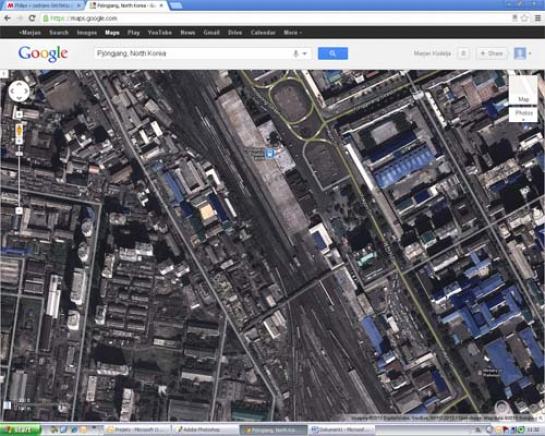Open Drive in the Google bar
This screenshot has height=436, width=545.
tap(235, 33)
